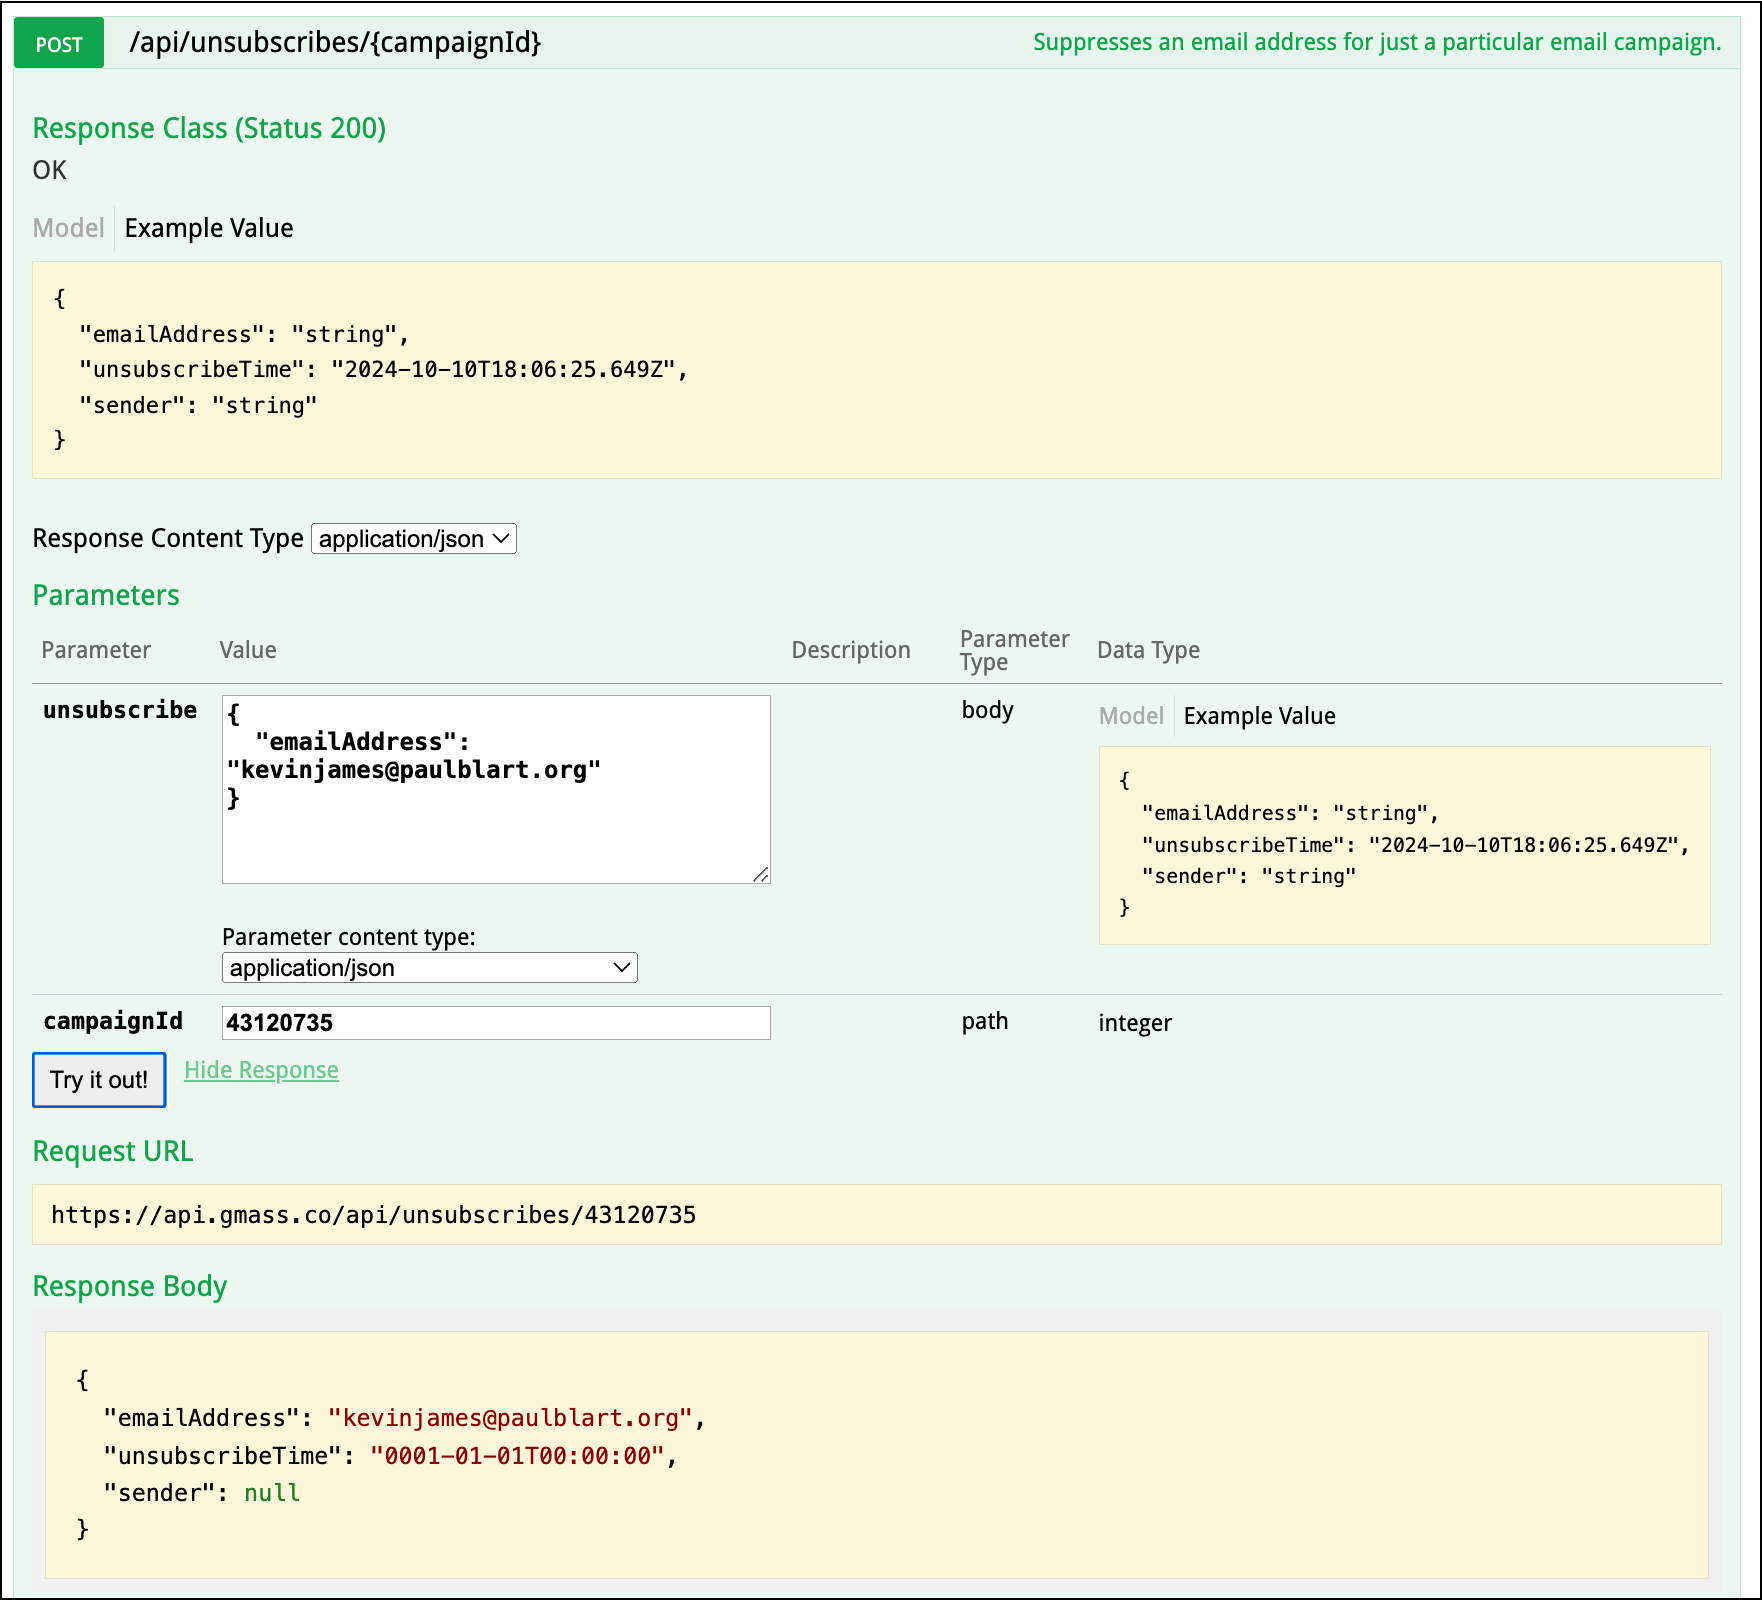Viewport: 1762px width, 1600px height.
Task: Grab the textarea resize handle corner
Action: 761,874
